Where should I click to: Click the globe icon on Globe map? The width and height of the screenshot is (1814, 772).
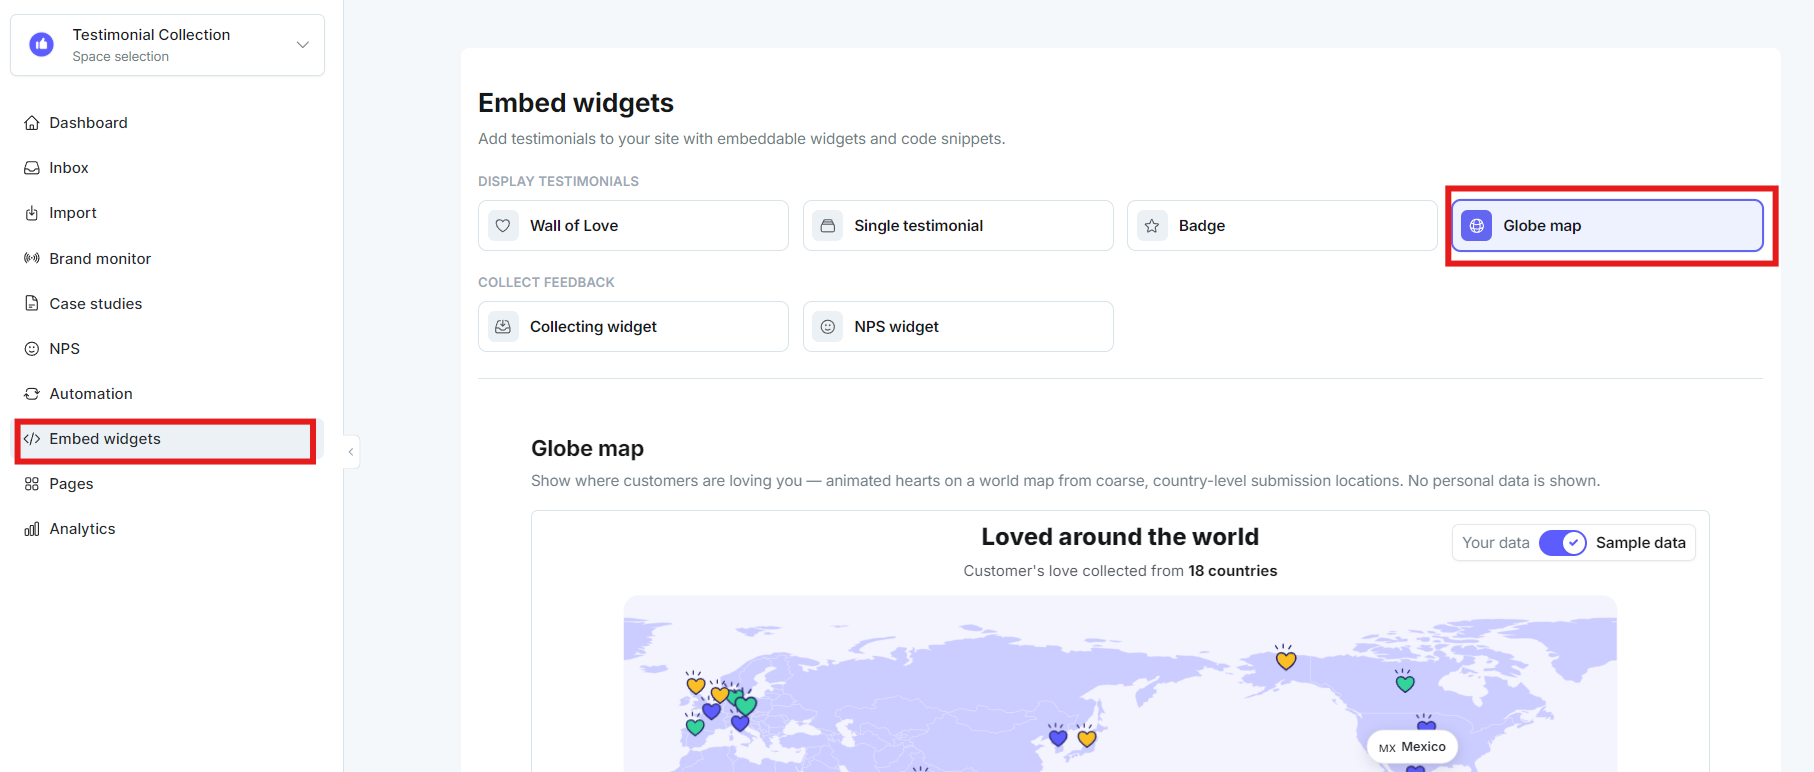[1477, 226]
